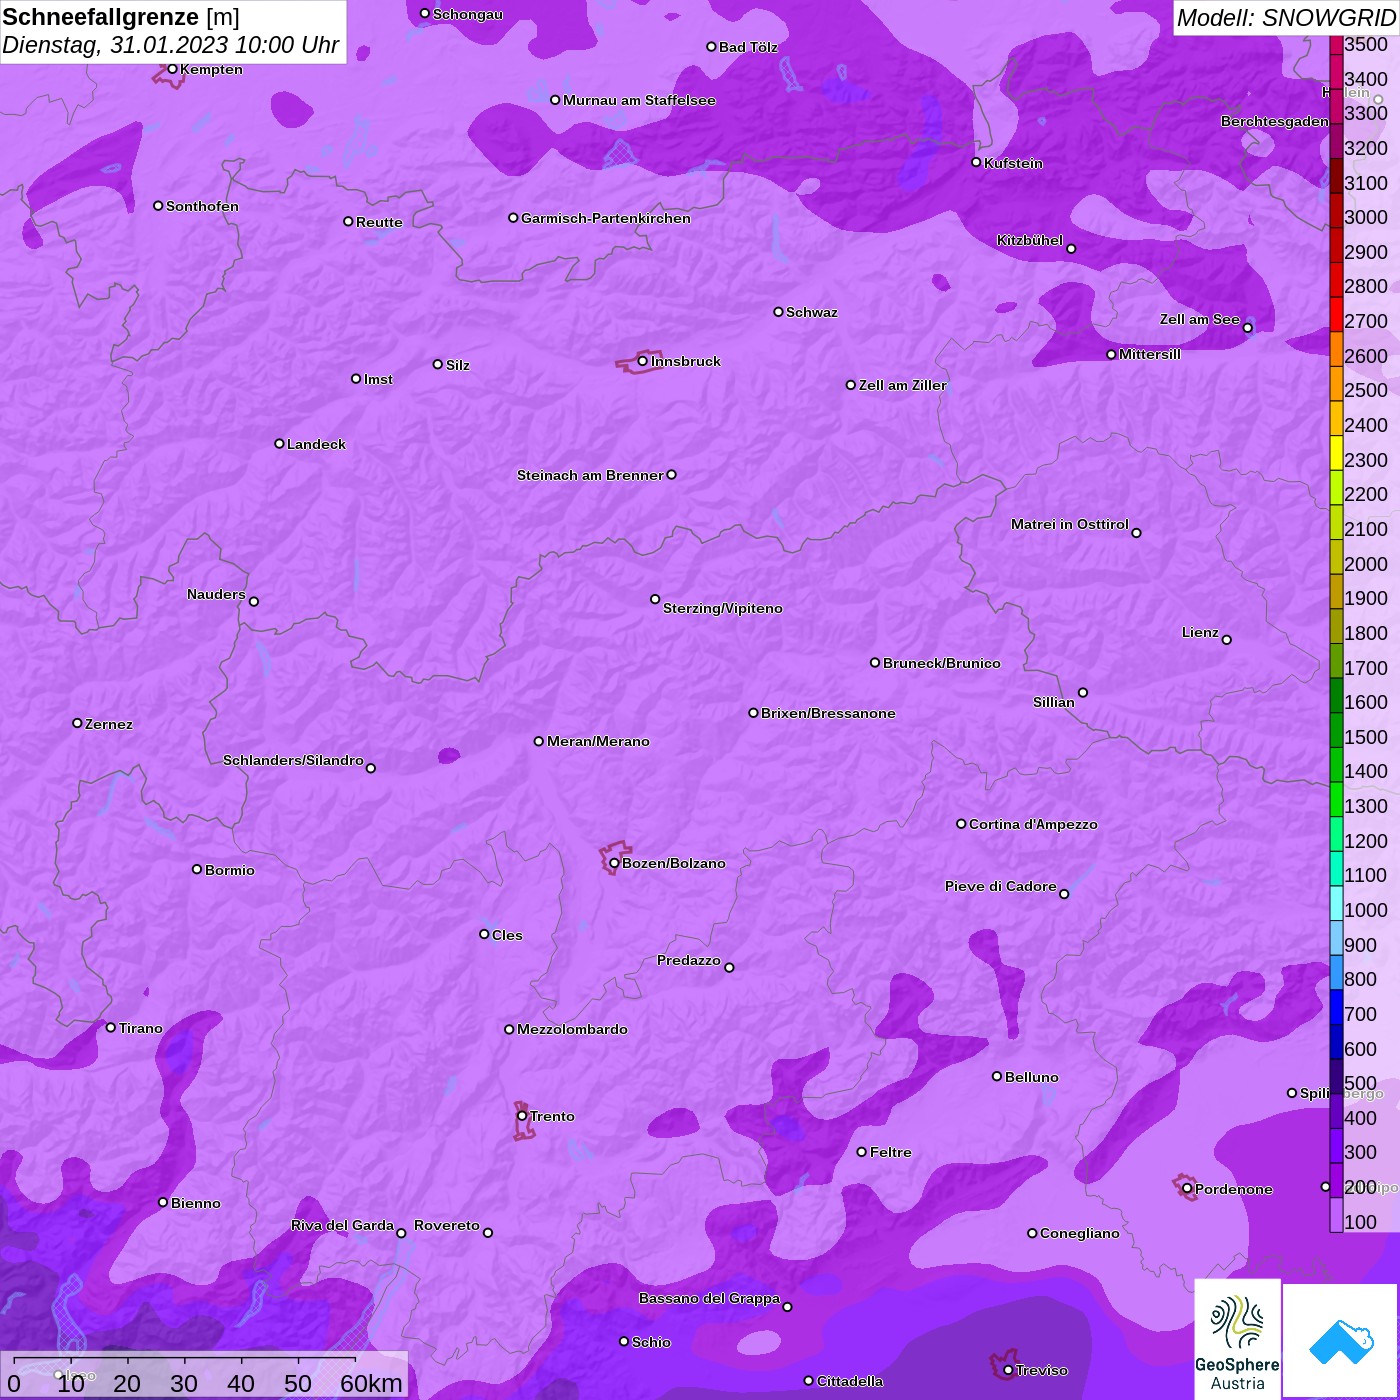Click the date Dienstag, 31.01.2023 10:00 Uhr
The height and width of the screenshot is (1400, 1400).
(170, 45)
